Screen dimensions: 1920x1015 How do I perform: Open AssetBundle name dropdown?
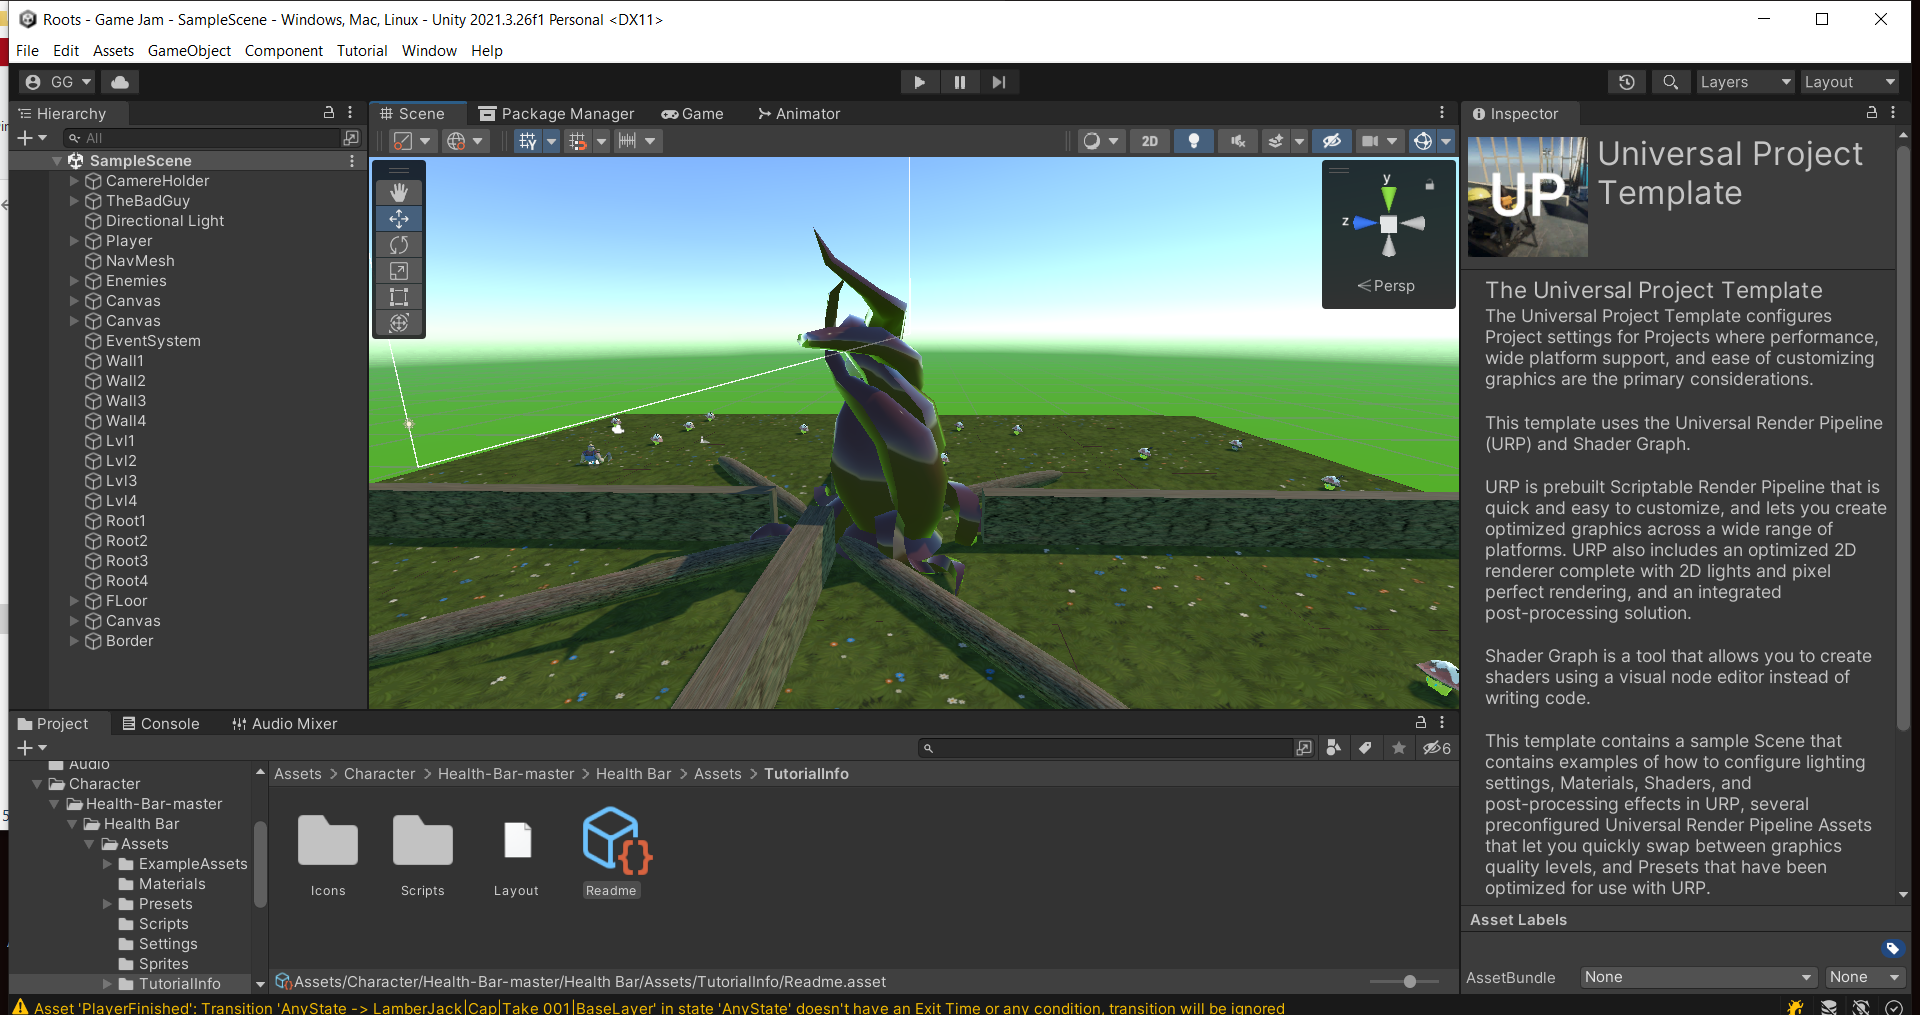[x=1698, y=977]
